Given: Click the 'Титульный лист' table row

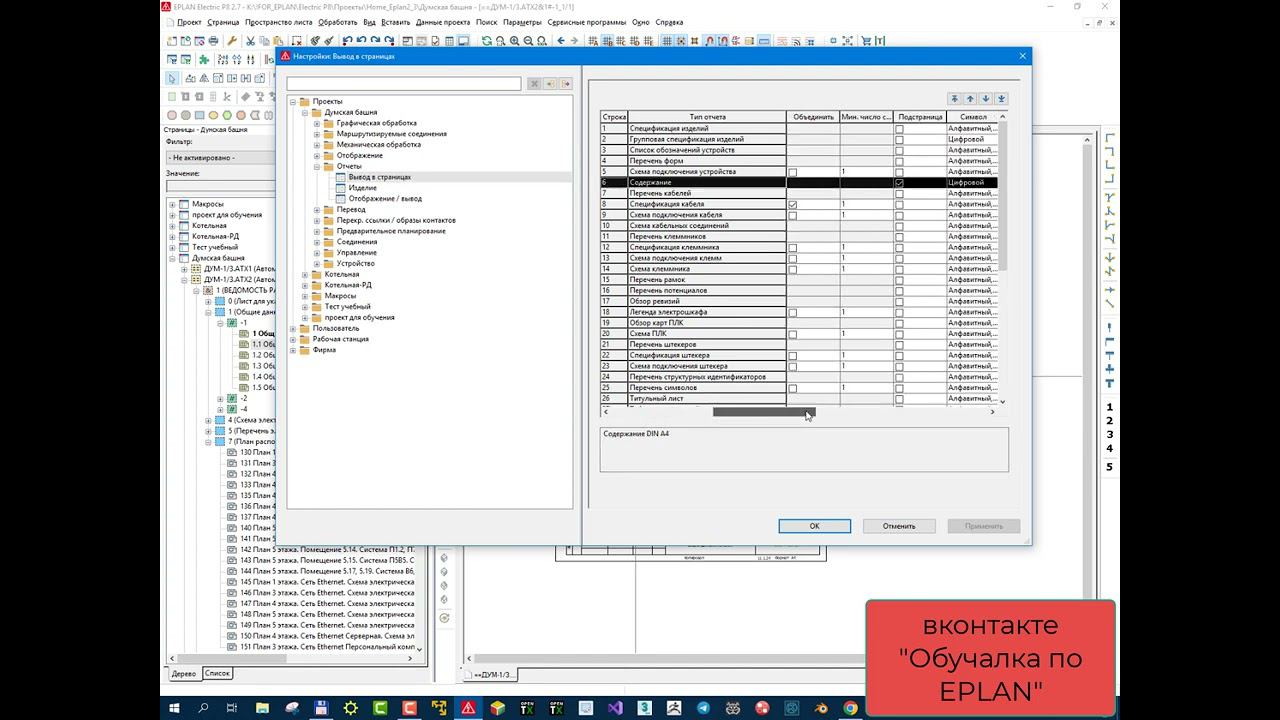Looking at the screenshot, I should 800,399.
